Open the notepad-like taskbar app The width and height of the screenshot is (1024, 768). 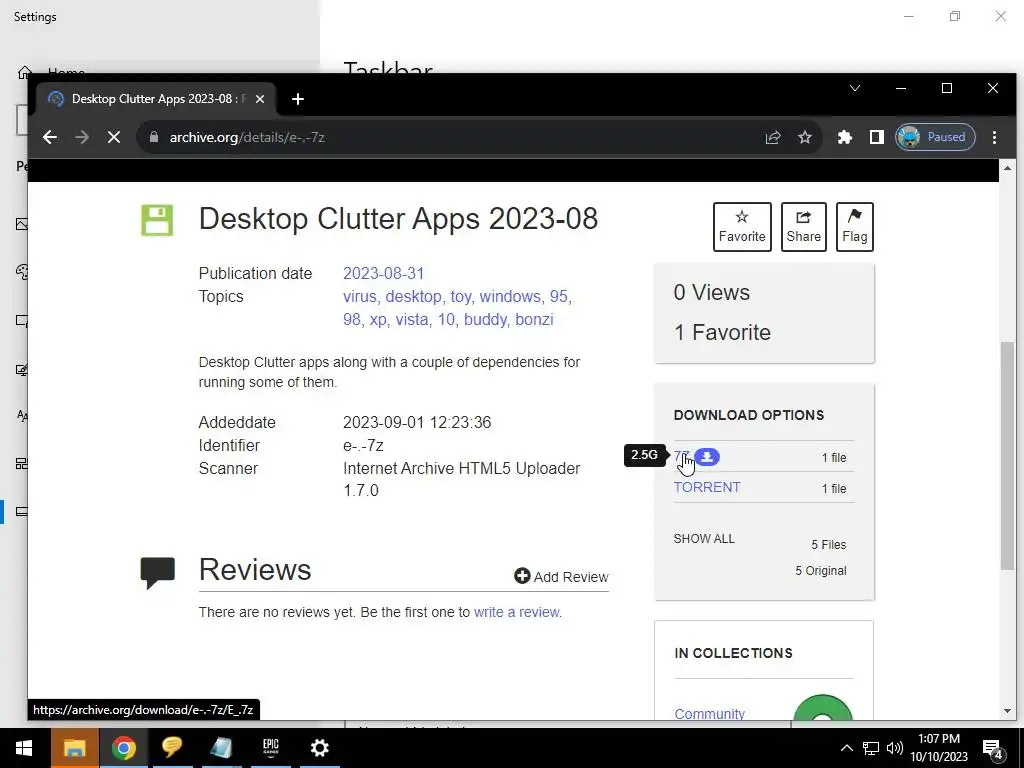221,748
